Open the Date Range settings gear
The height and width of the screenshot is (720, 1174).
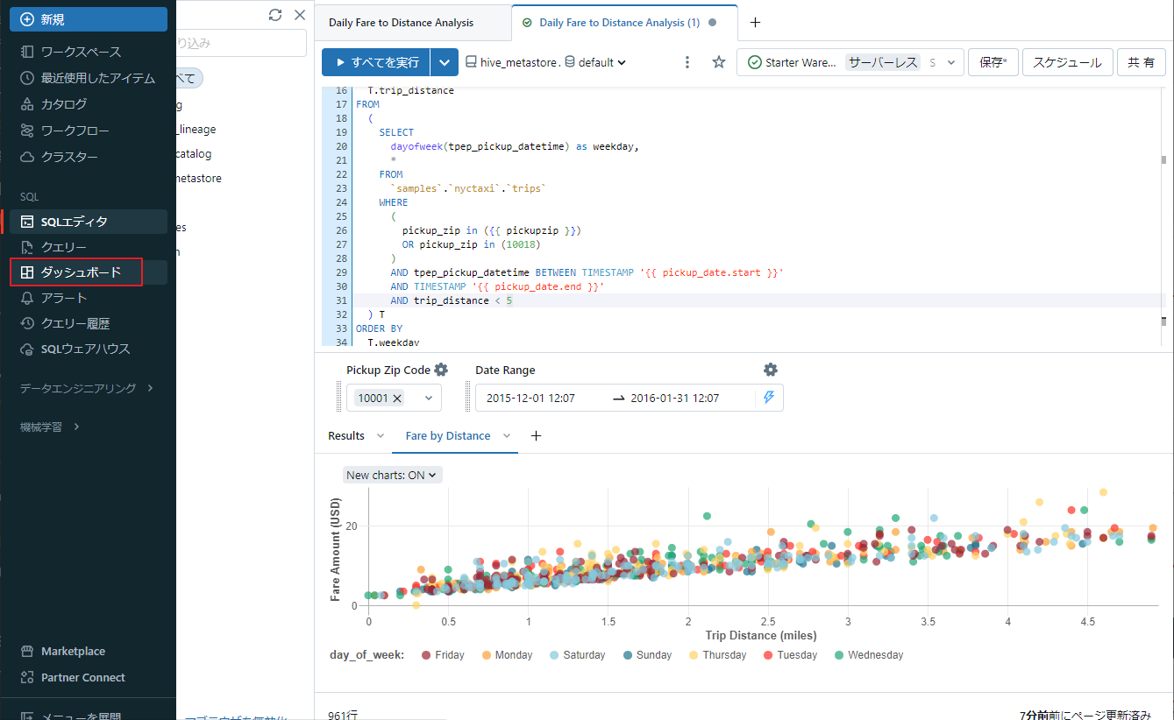point(770,370)
